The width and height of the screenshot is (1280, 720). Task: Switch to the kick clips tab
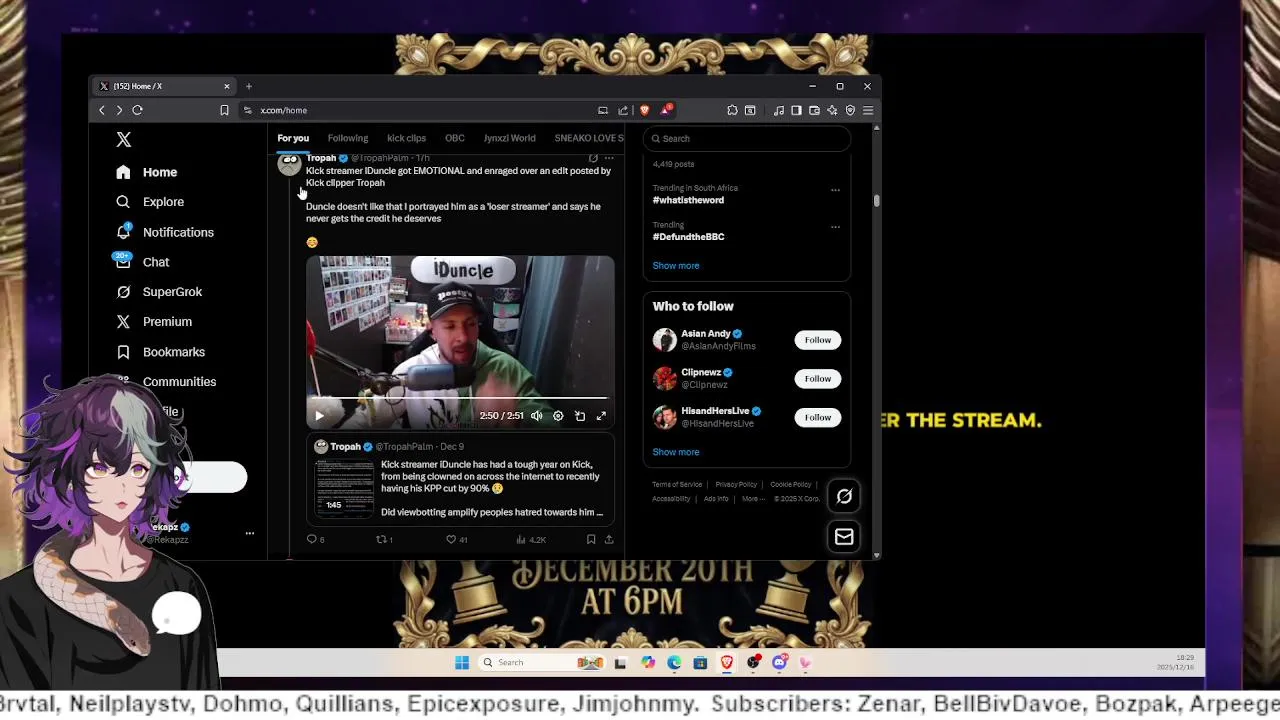(406, 138)
